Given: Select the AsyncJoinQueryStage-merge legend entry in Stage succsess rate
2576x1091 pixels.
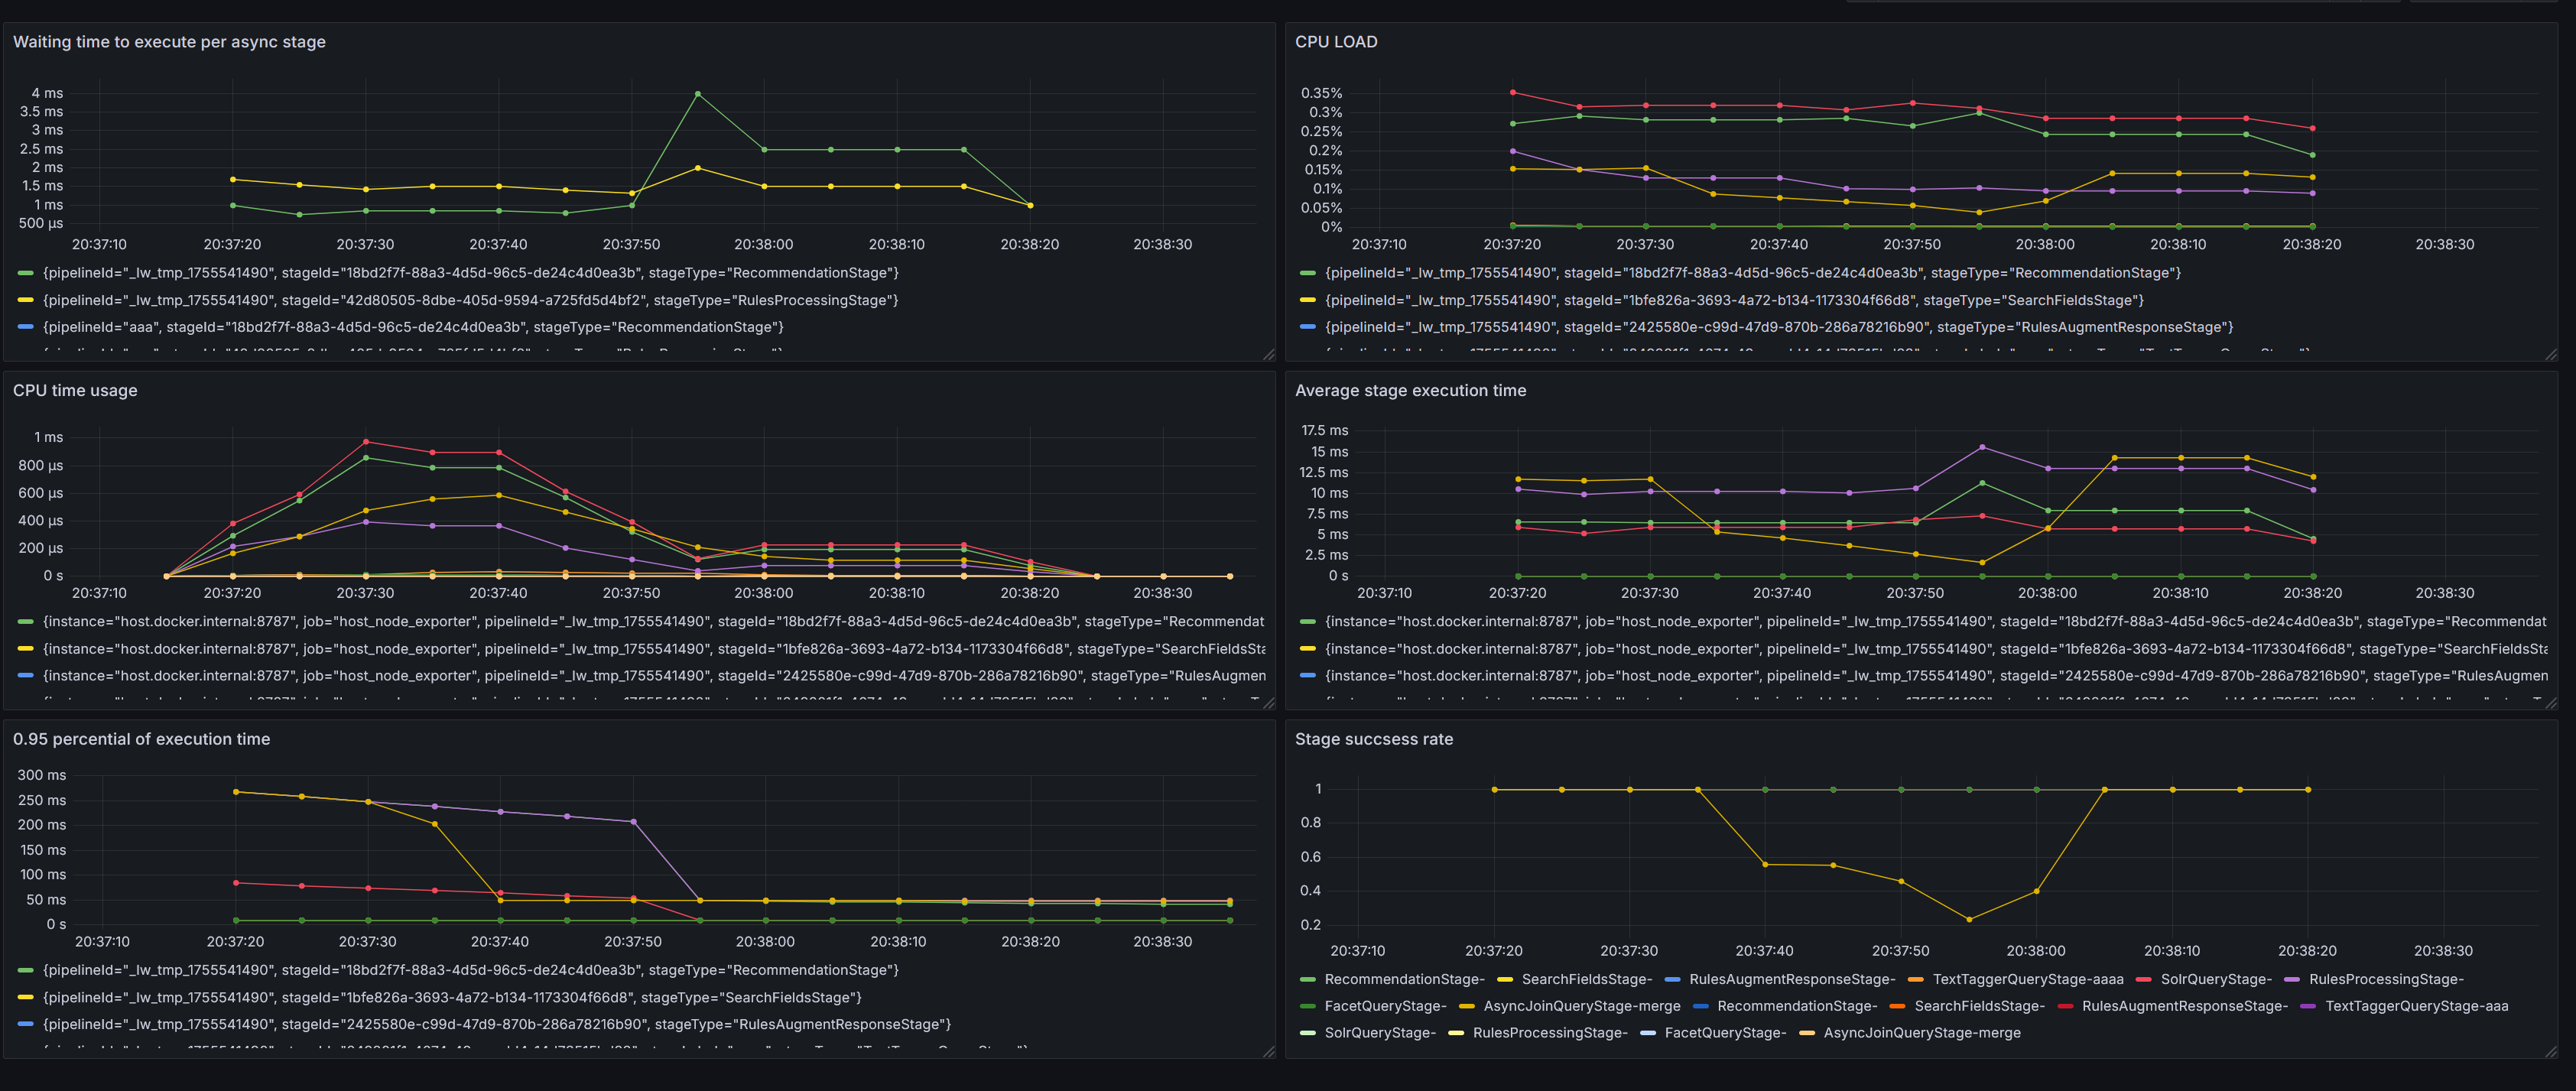Looking at the screenshot, I should pos(1578,1005).
